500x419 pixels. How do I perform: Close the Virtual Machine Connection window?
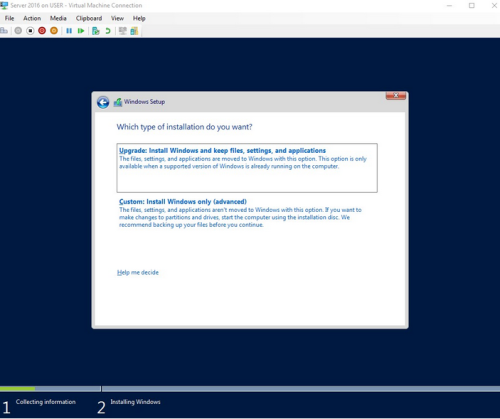tap(494, 5)
